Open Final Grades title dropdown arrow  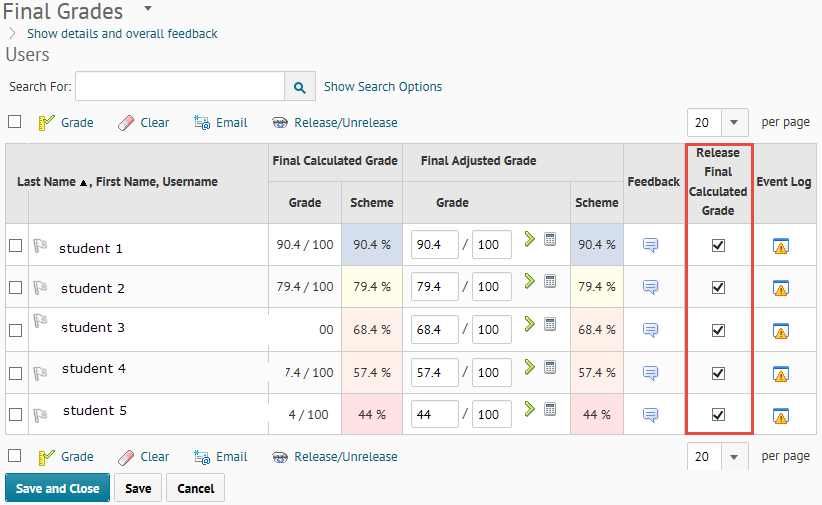click(x=148, y=9)
